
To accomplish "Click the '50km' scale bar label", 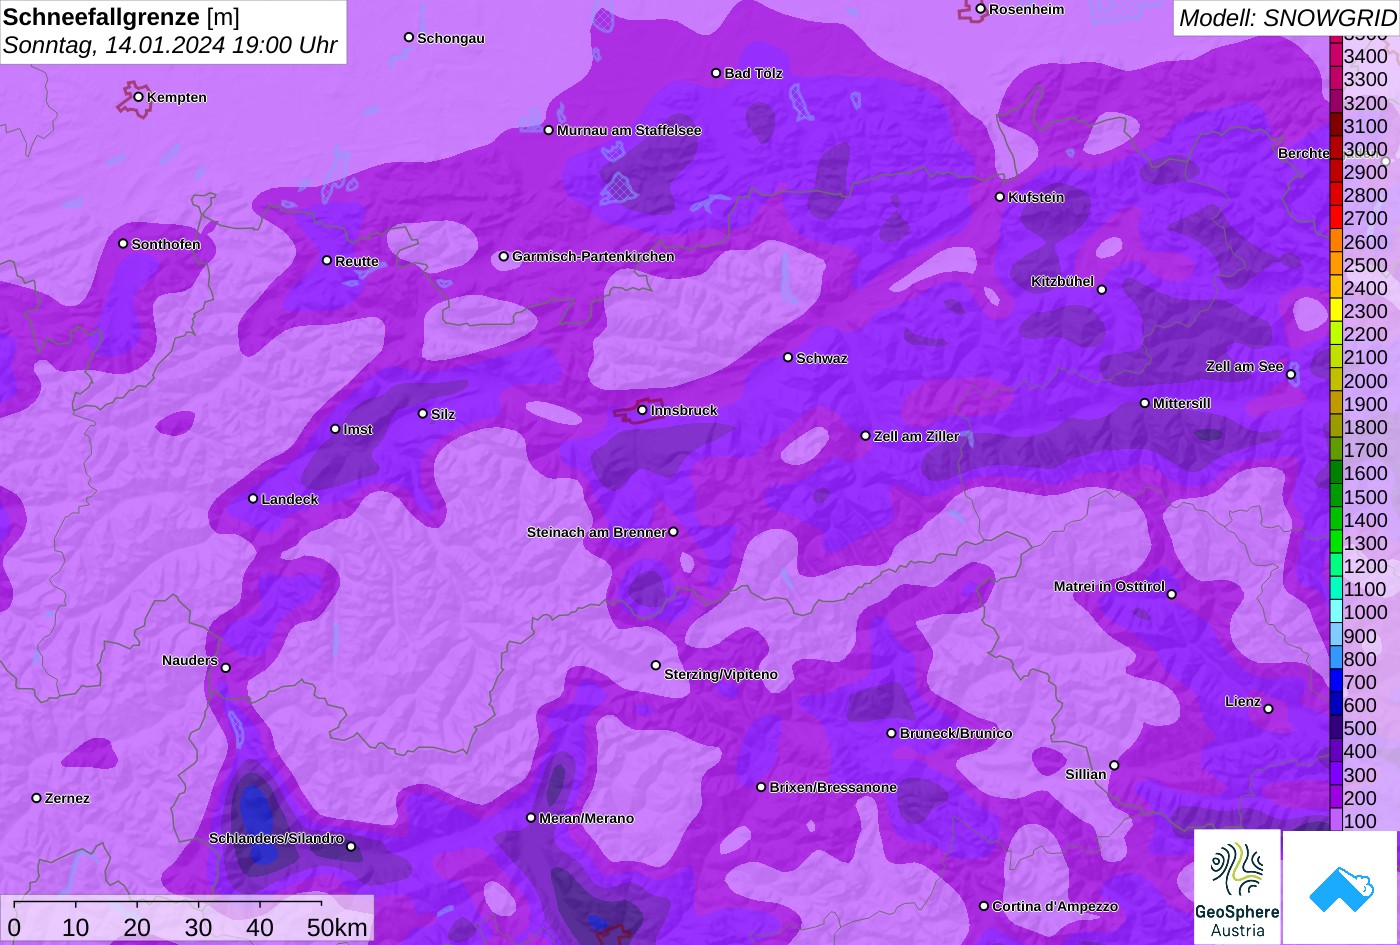I will pyautogui.click(x=337, y=927).
